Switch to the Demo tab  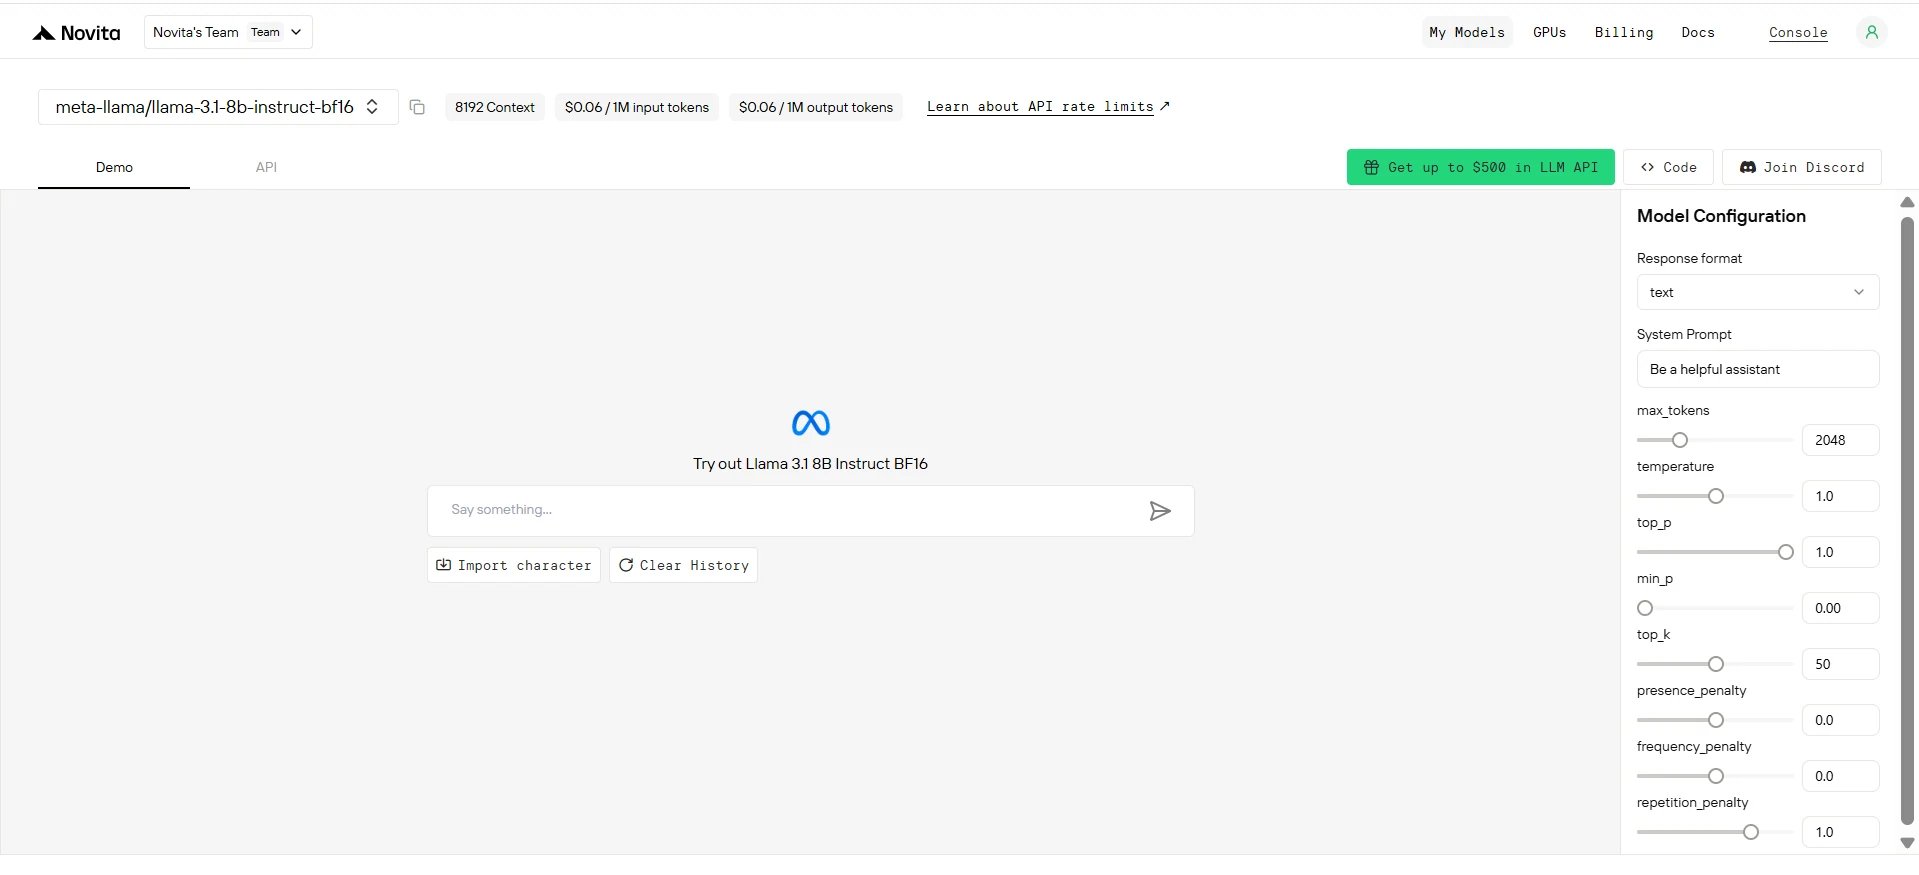[x=114, y=167]
